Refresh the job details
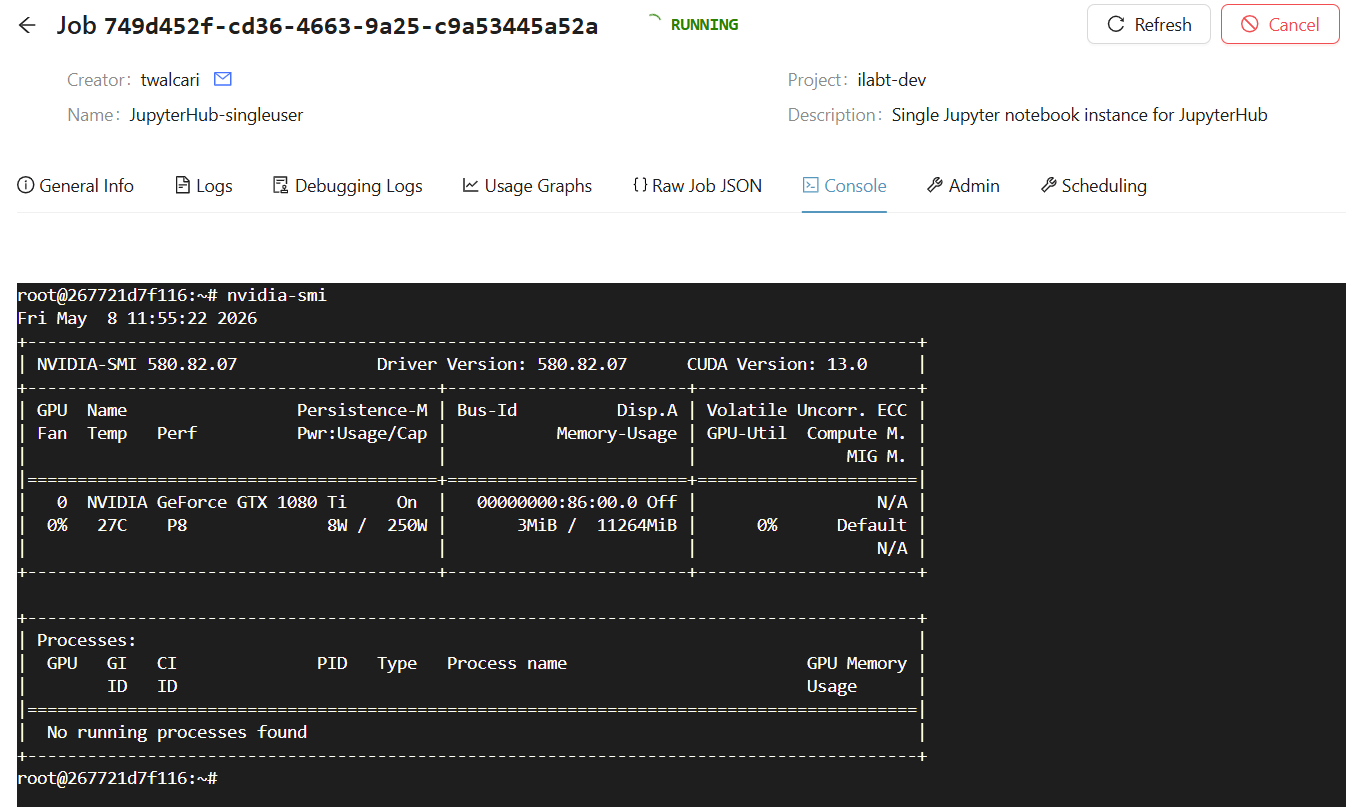The image size is (1346, 807). pyautogui.click(x=1149, y=24)
